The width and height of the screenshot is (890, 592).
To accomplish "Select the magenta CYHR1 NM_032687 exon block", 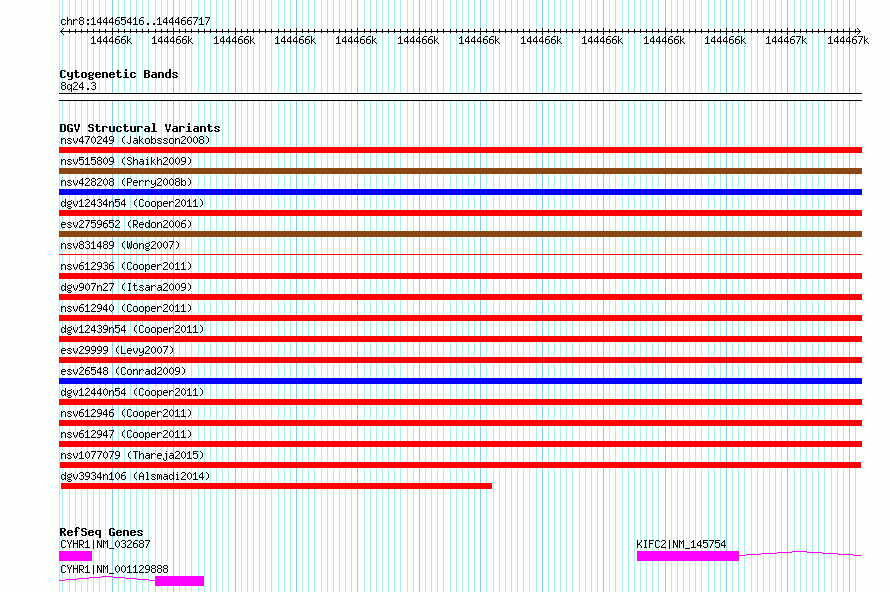I will pos(75,556).
